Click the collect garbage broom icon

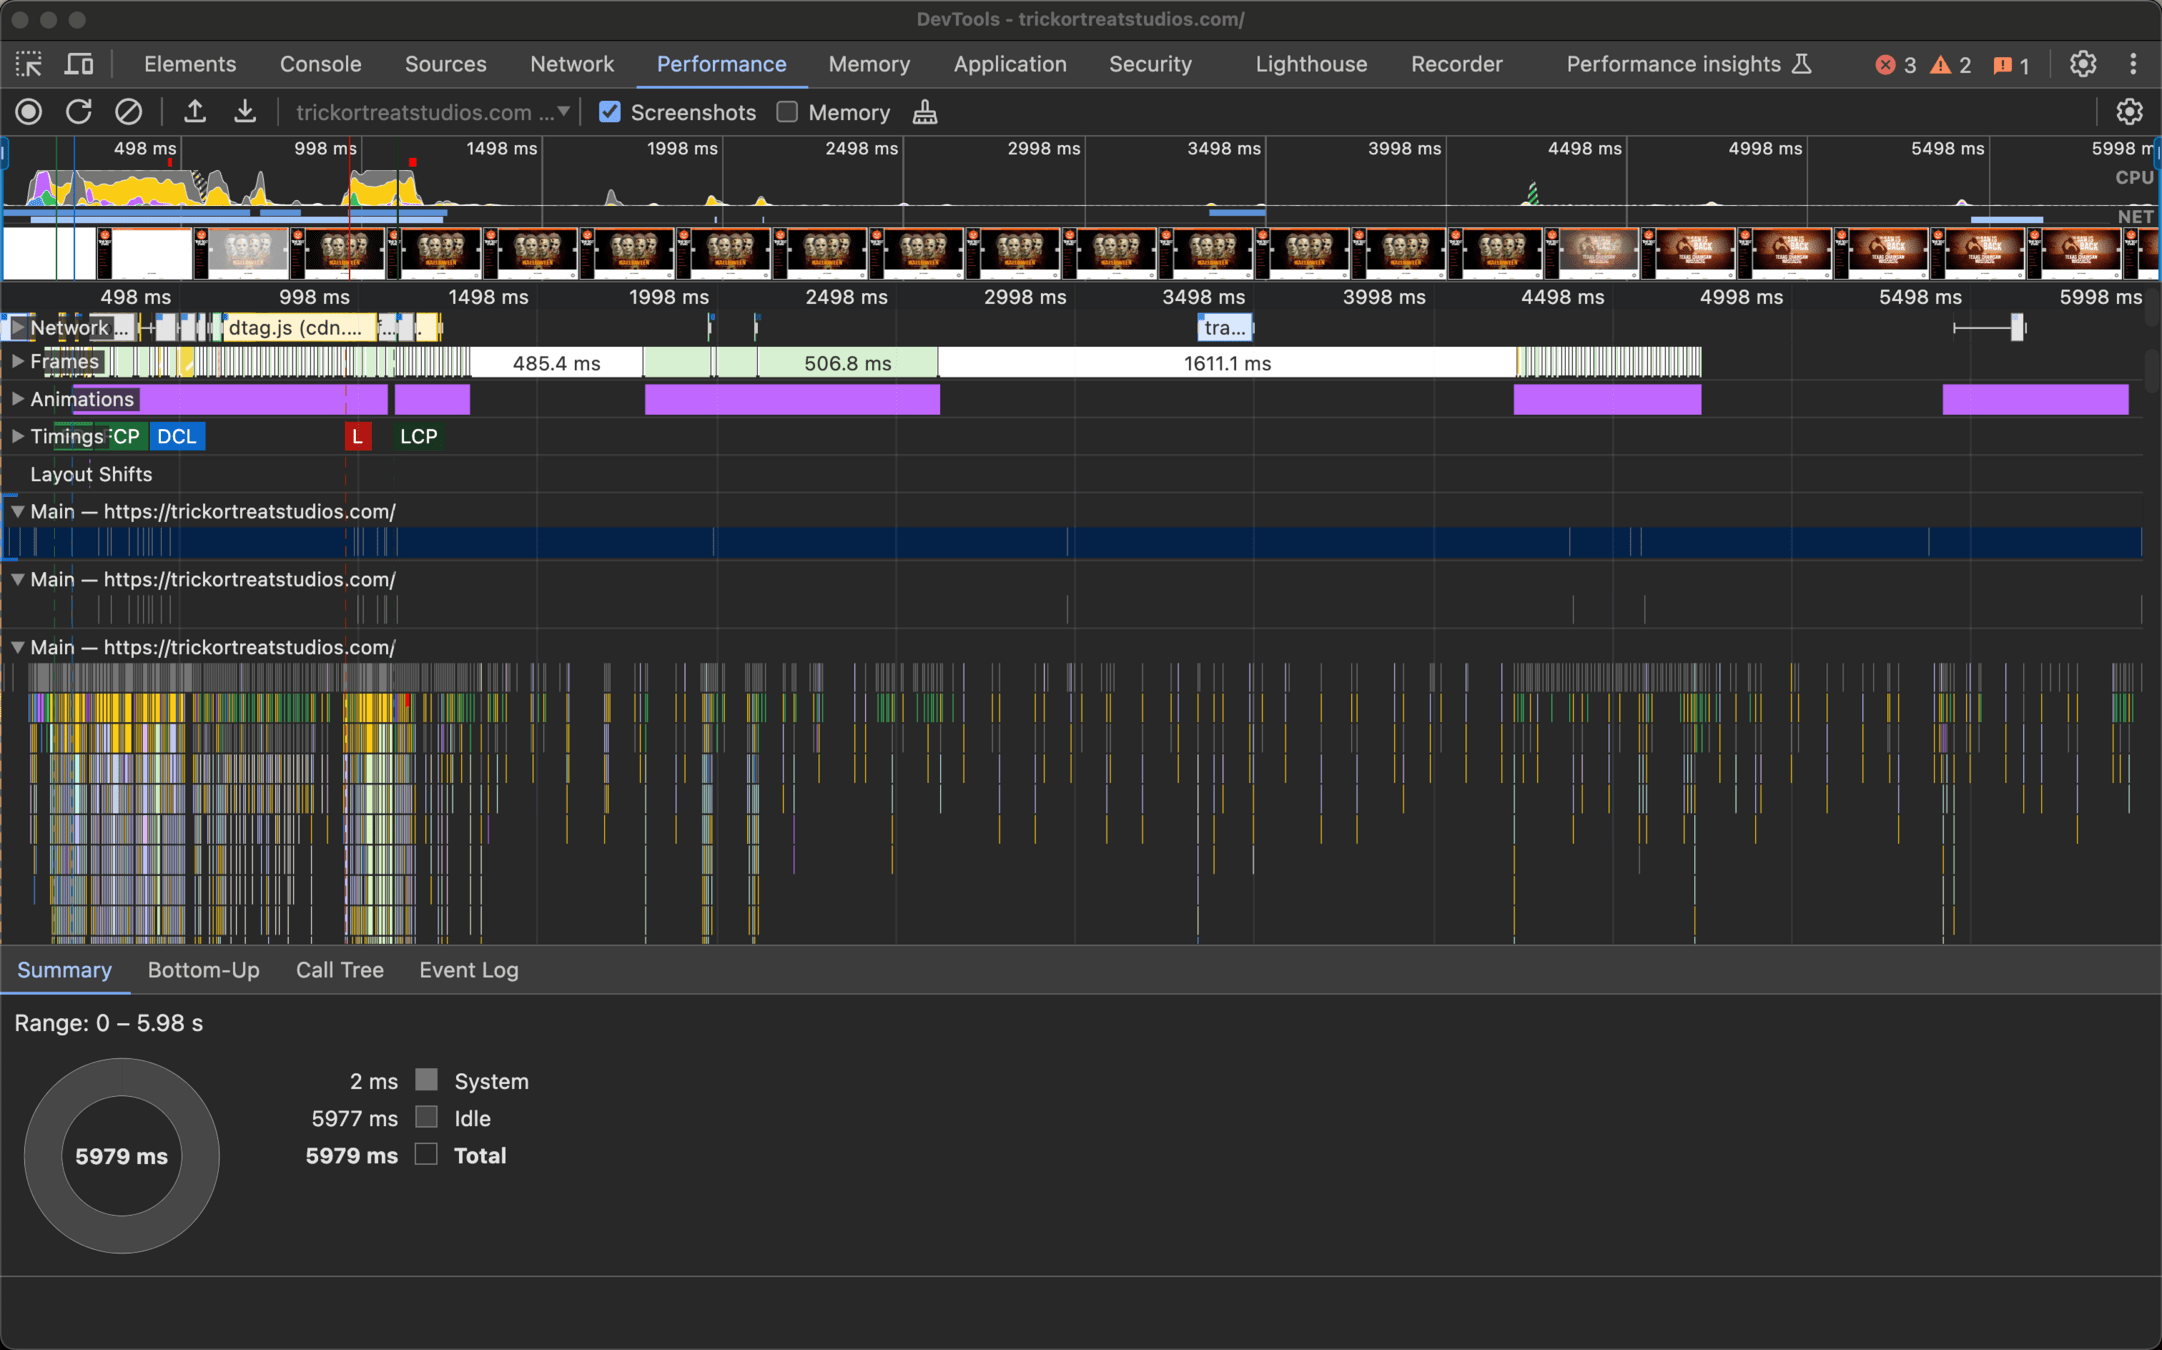pyautogui.click(x=925, y=112)
